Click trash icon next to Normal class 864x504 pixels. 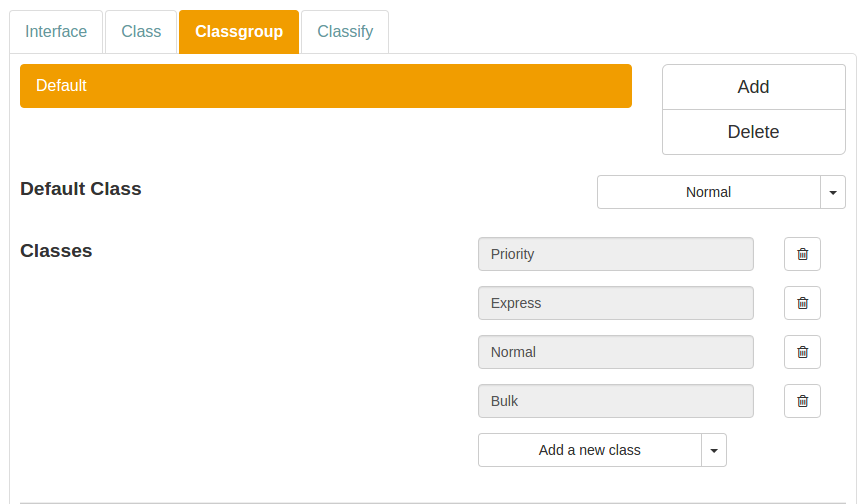(802, 352)
